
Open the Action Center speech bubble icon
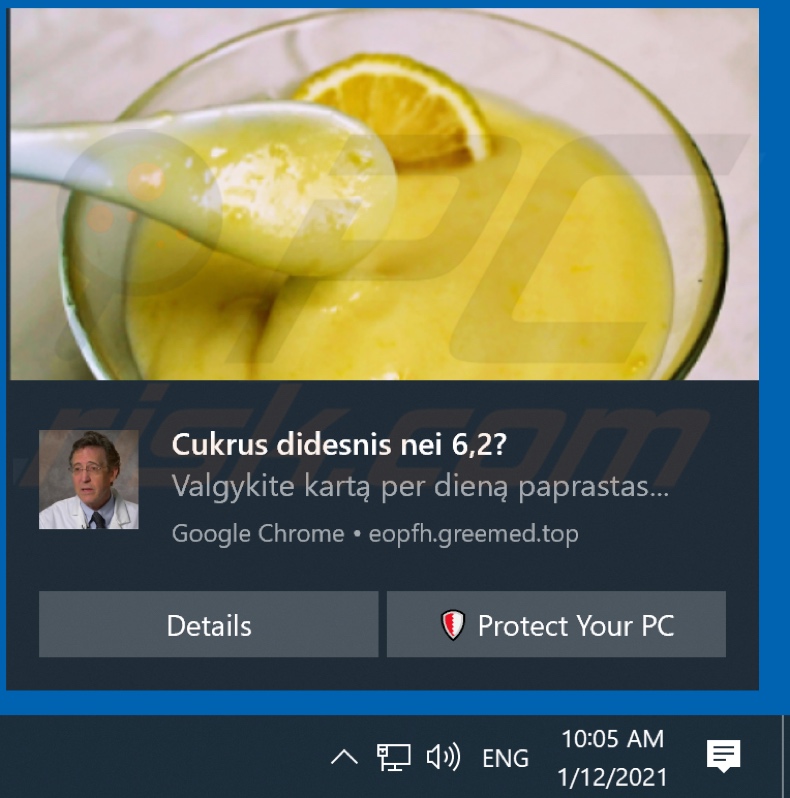click(723, 756)
